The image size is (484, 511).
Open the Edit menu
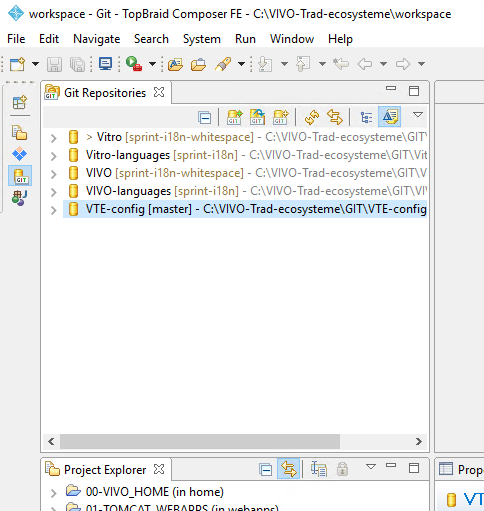click(x=49, y=39)
